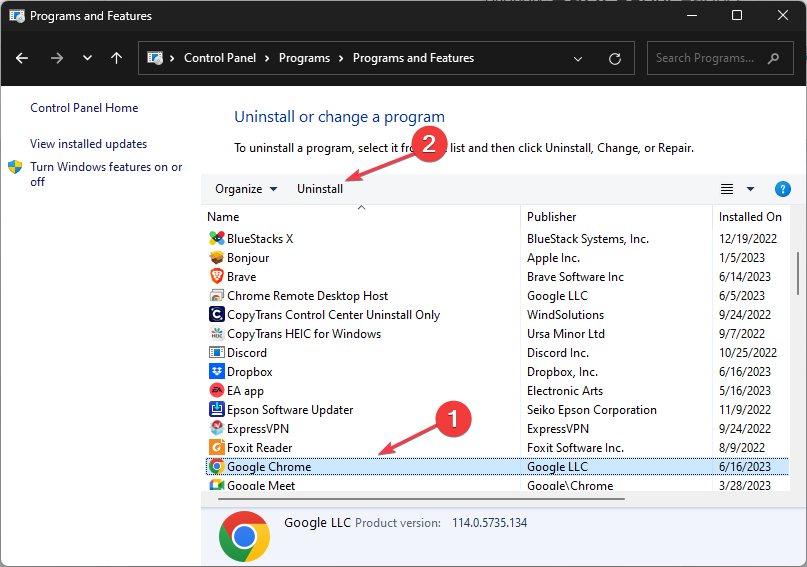Image resolution: width=807 pixels, height=567 pixels.
Task: Click the vertical scrollbar of the list
Action: [x=798, y=273]
